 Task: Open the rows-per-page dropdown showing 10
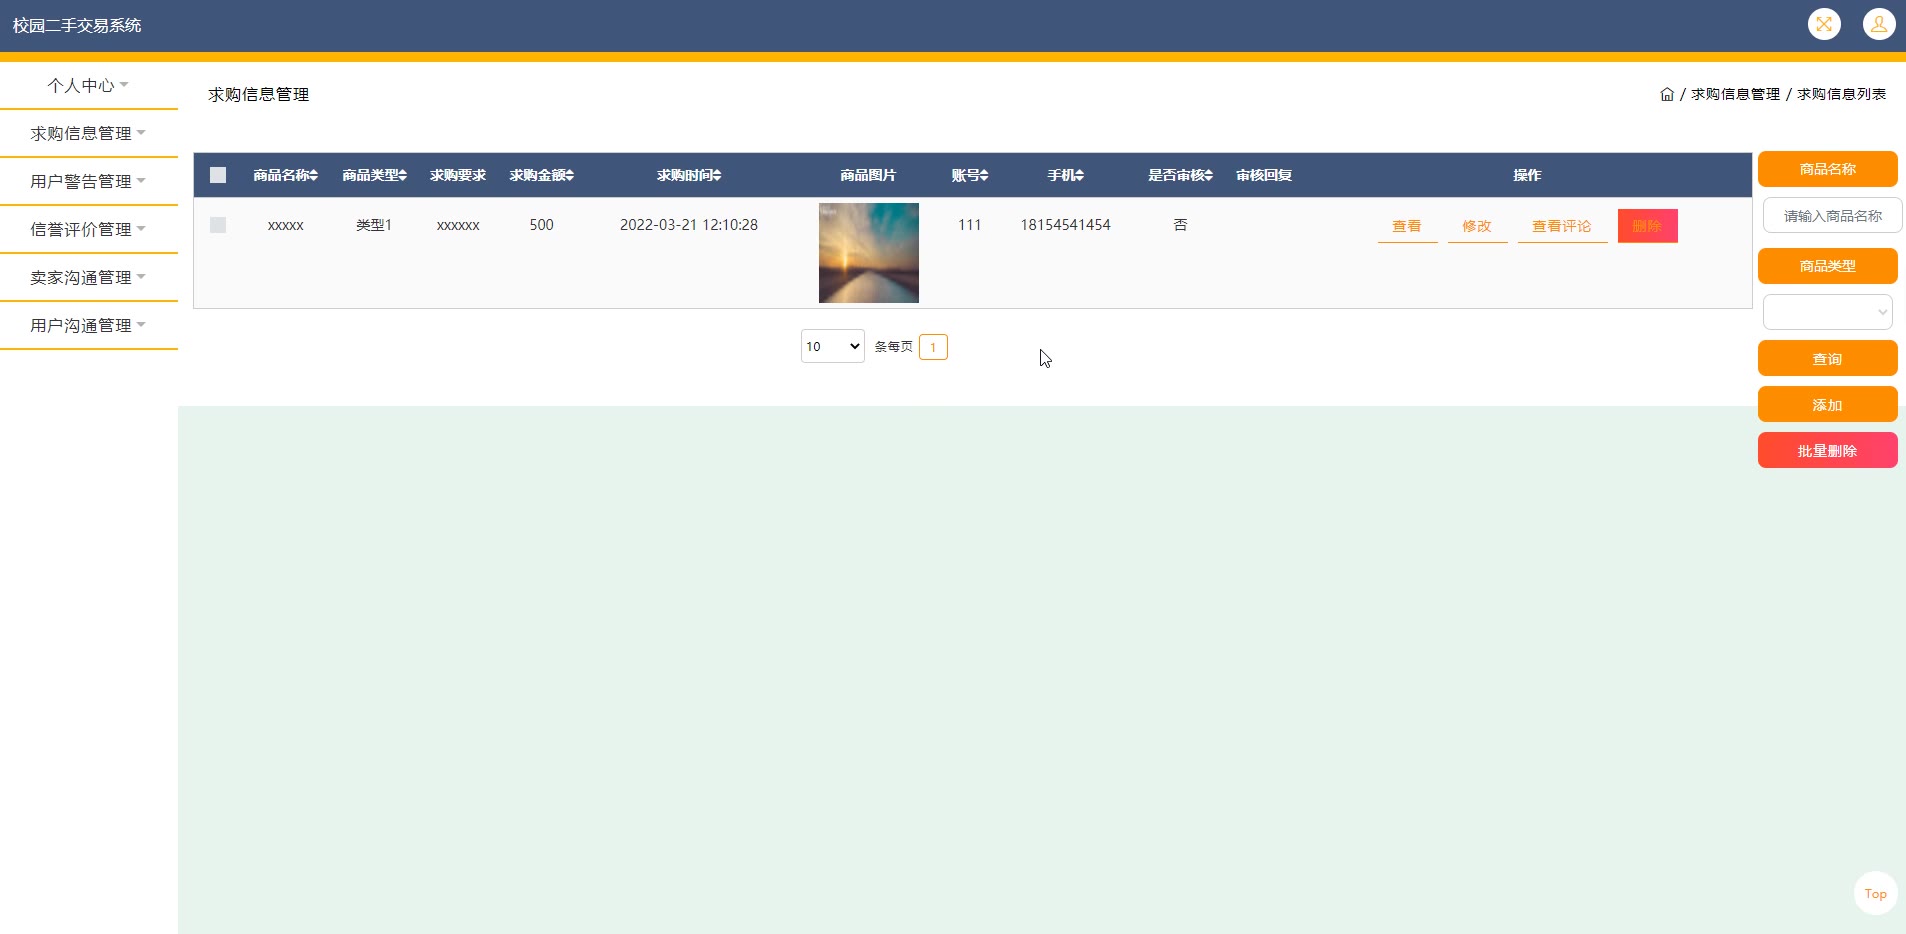[x=833, y=346]
